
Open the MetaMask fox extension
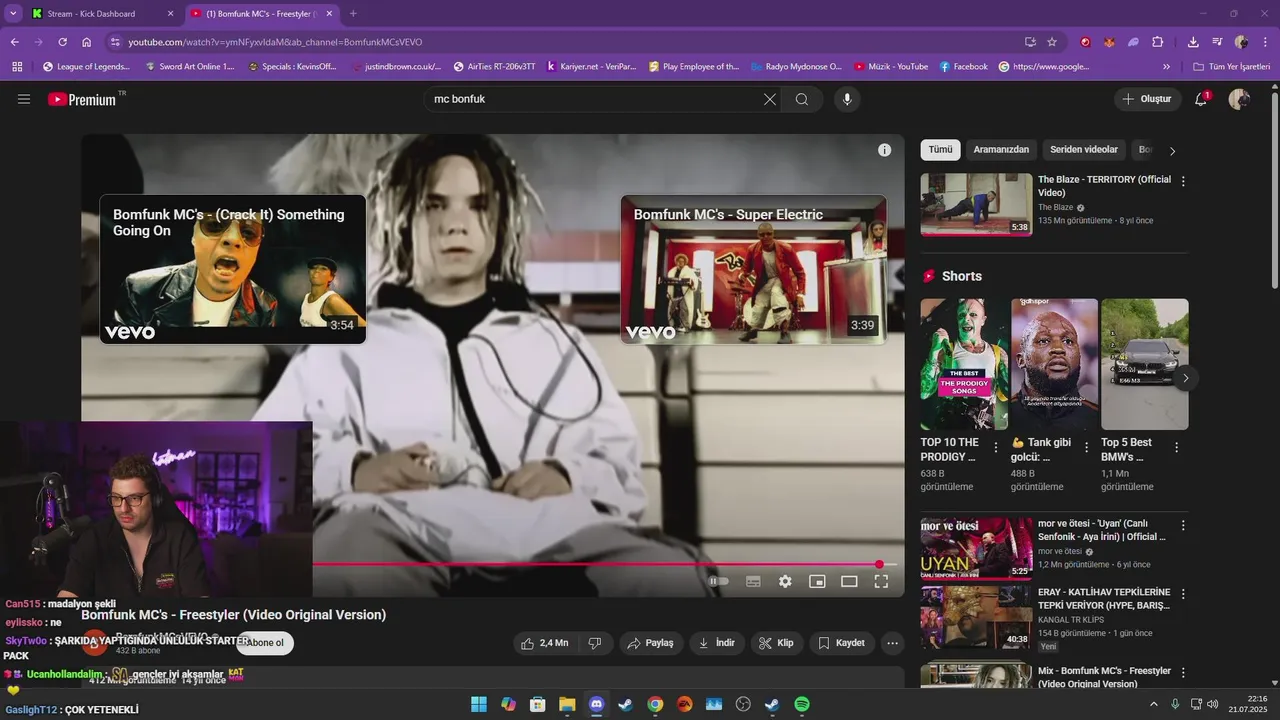1109,42
